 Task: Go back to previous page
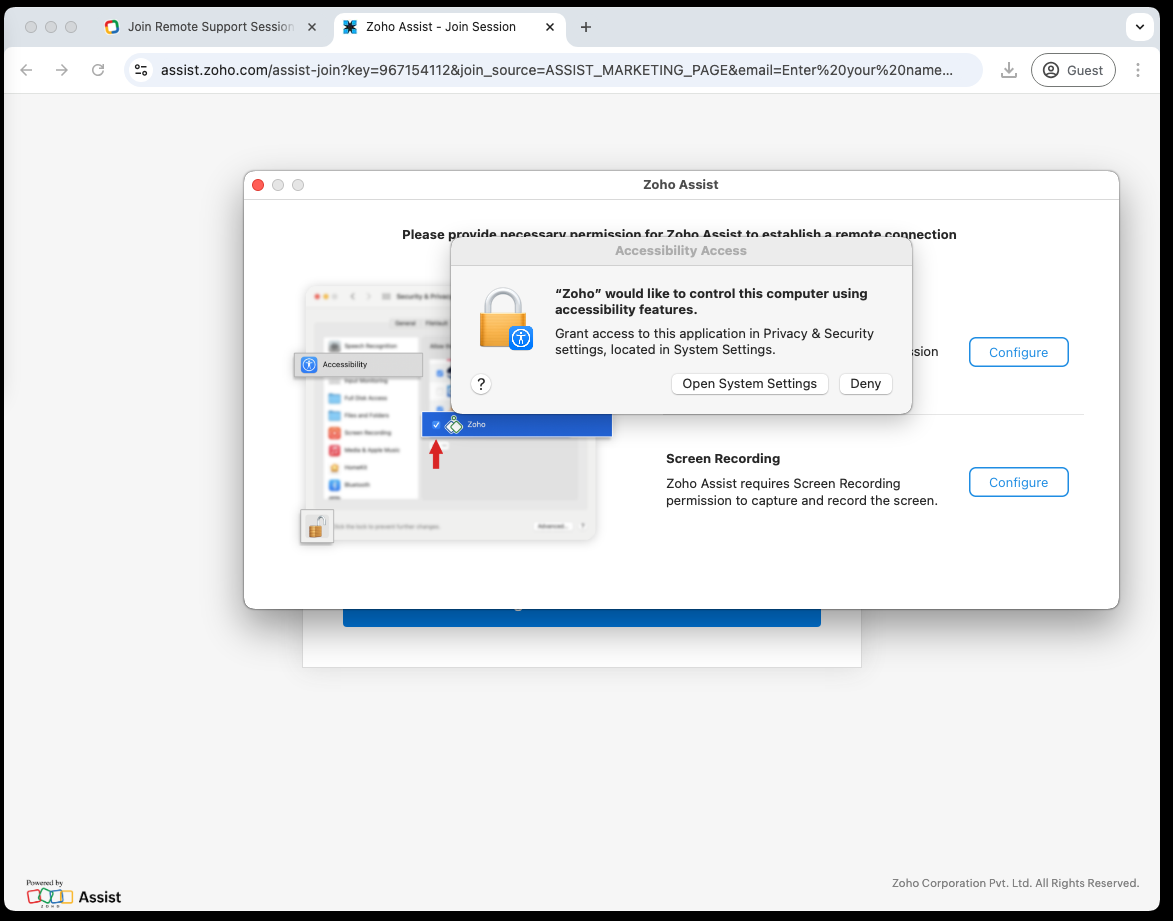26,70
